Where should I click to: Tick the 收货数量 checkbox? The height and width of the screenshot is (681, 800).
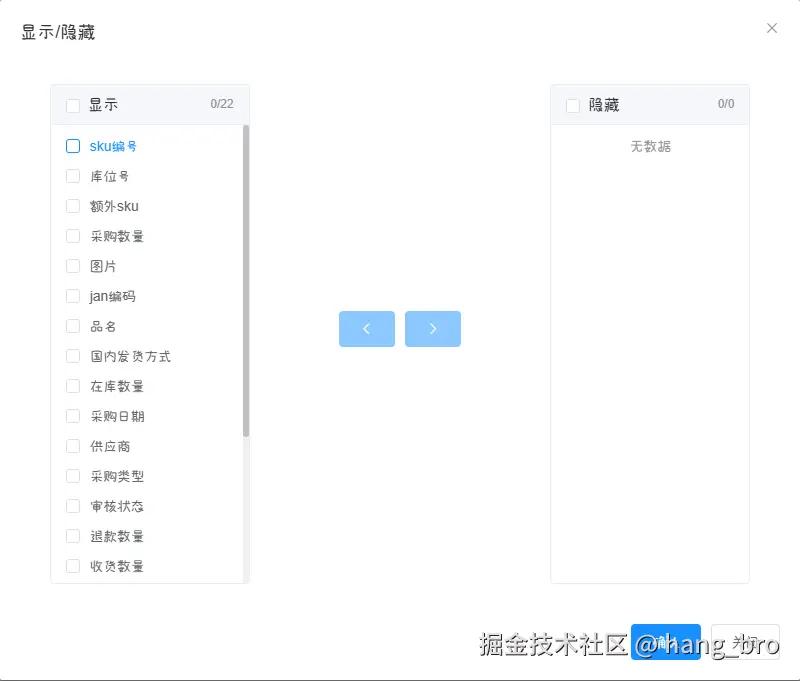point(73,566)
